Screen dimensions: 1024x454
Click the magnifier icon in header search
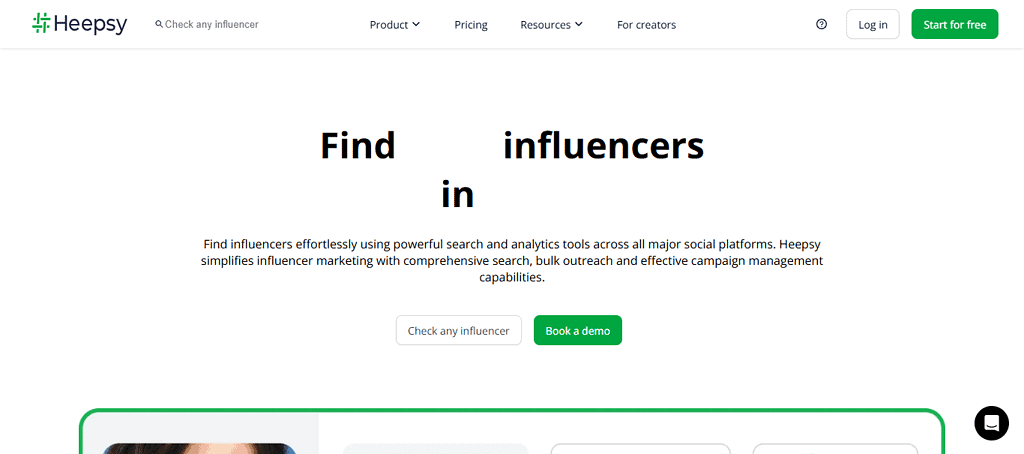coord(159,24)
